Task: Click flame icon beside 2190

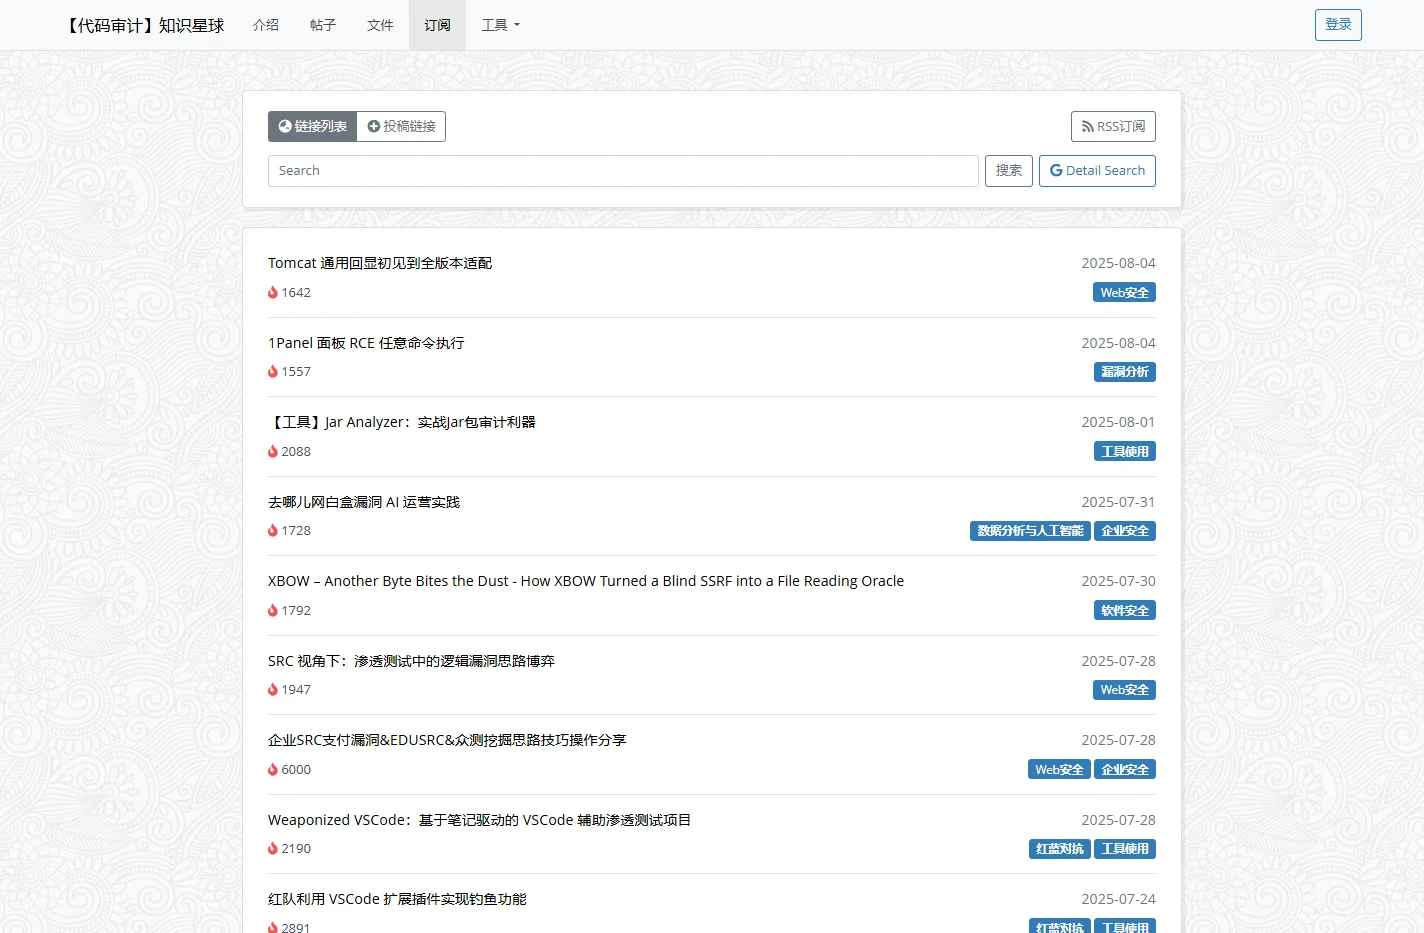Action: click(x=273, y=848)
